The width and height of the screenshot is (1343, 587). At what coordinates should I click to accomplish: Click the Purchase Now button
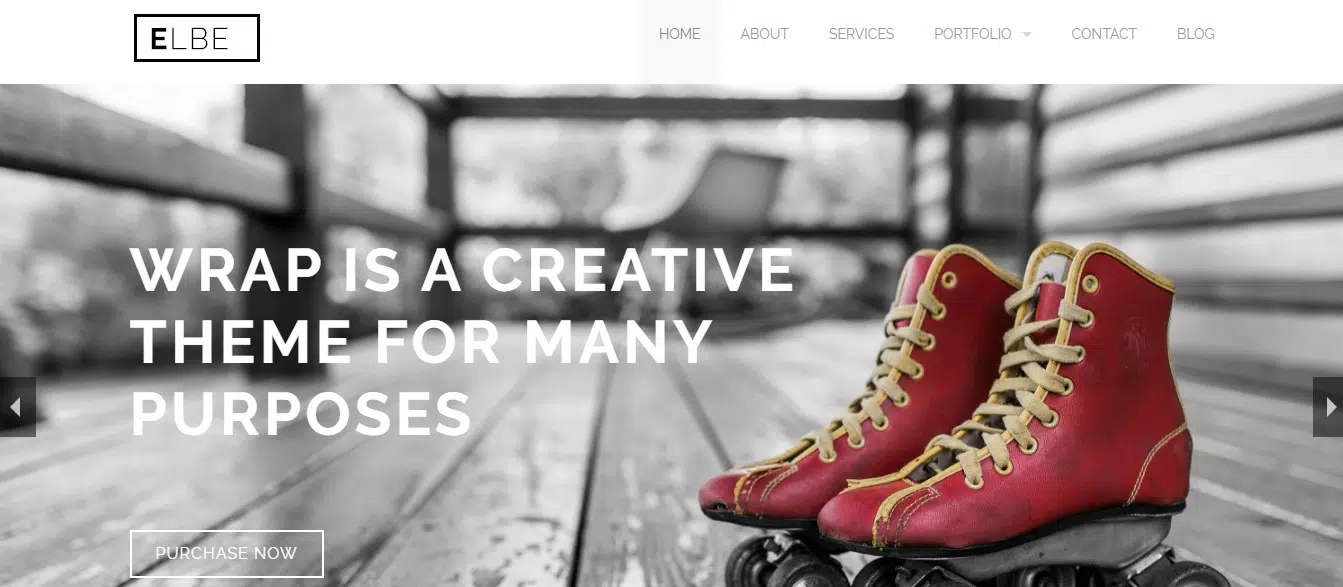coord(227,553)
